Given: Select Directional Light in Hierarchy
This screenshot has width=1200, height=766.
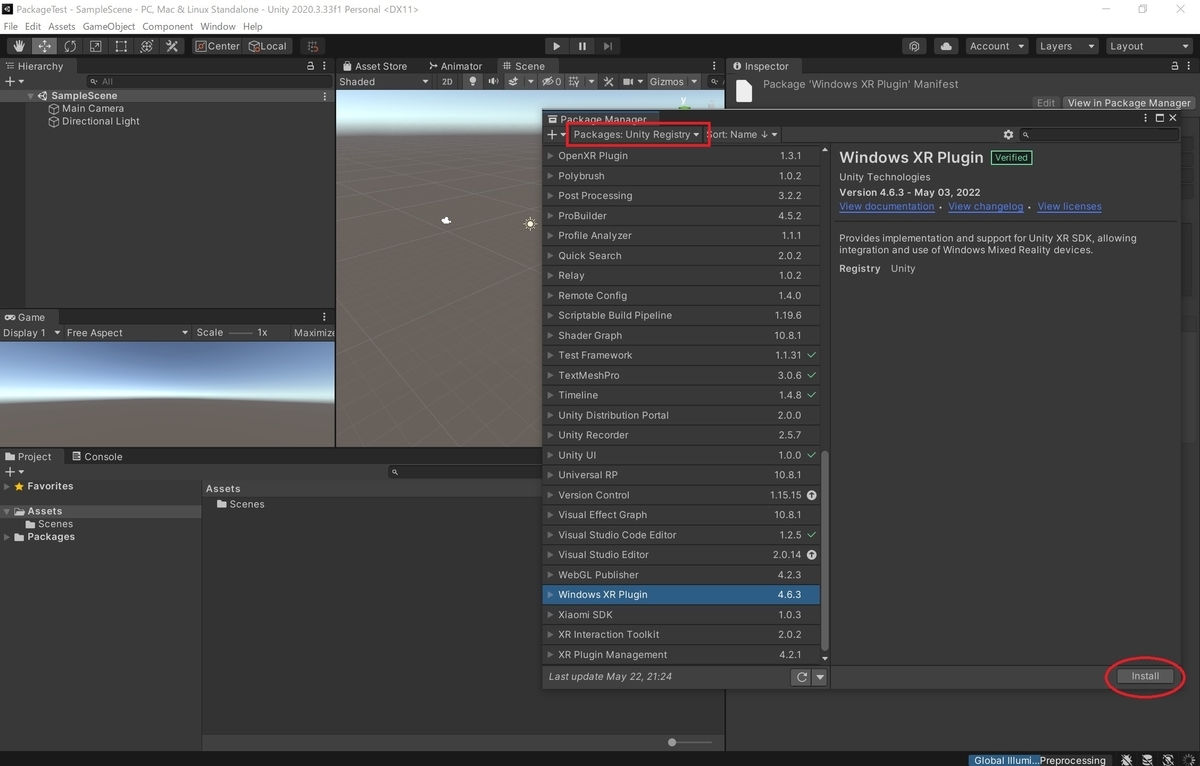Looking at the screenshot, I should (94, 122).
